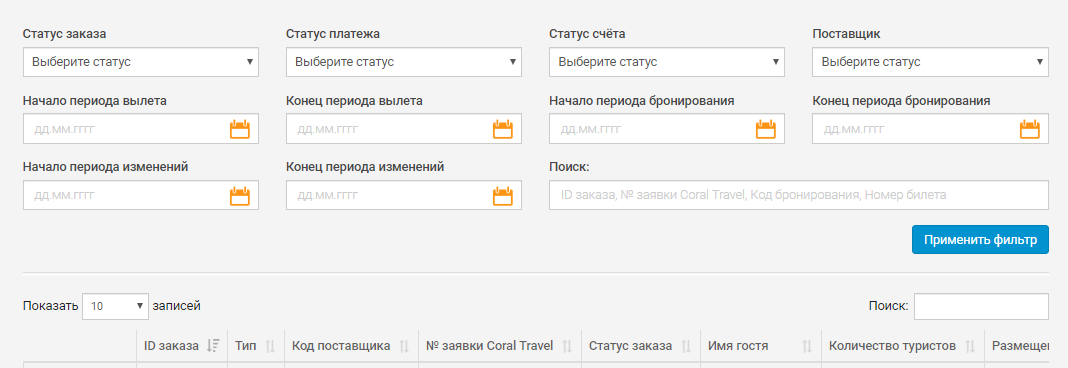Image resolution: width=1068 pixels, height=368 pixels.
Task: Expand the Статус платежа dropdown
Action: (x=404, y=62)
